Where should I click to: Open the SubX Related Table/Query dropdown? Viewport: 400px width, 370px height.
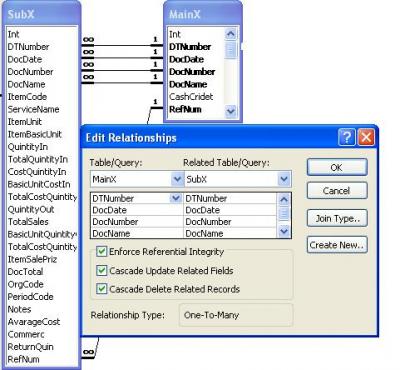point(284,179)
